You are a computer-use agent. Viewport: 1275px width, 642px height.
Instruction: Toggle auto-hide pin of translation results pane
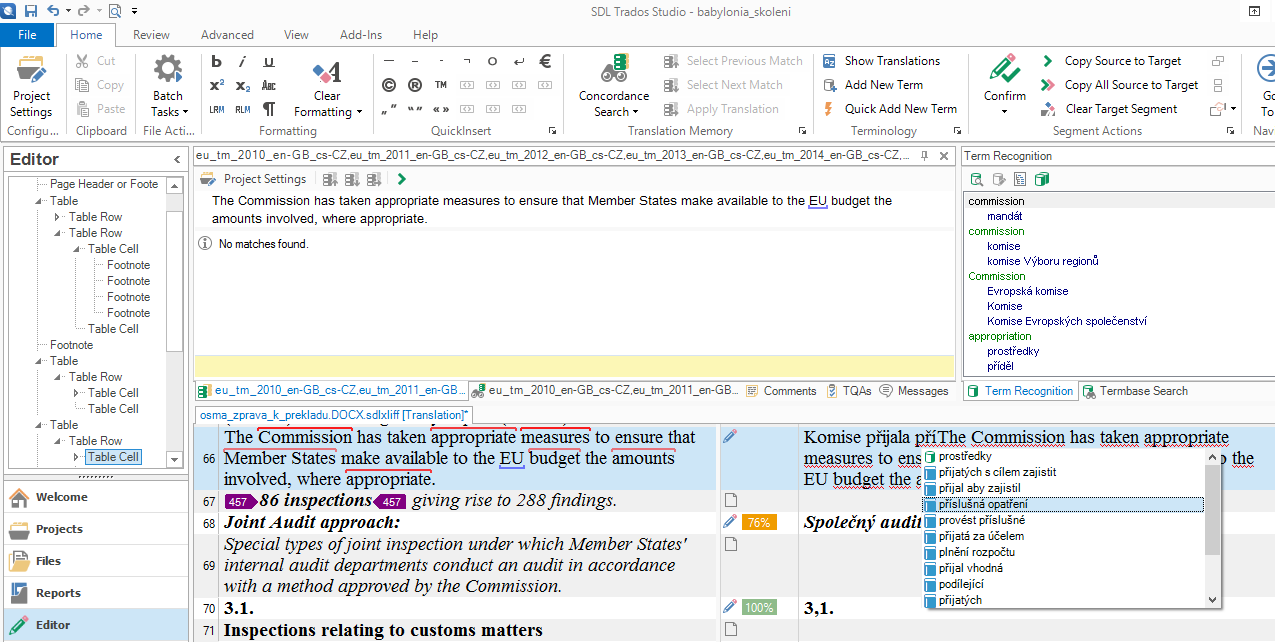[926, 155]
